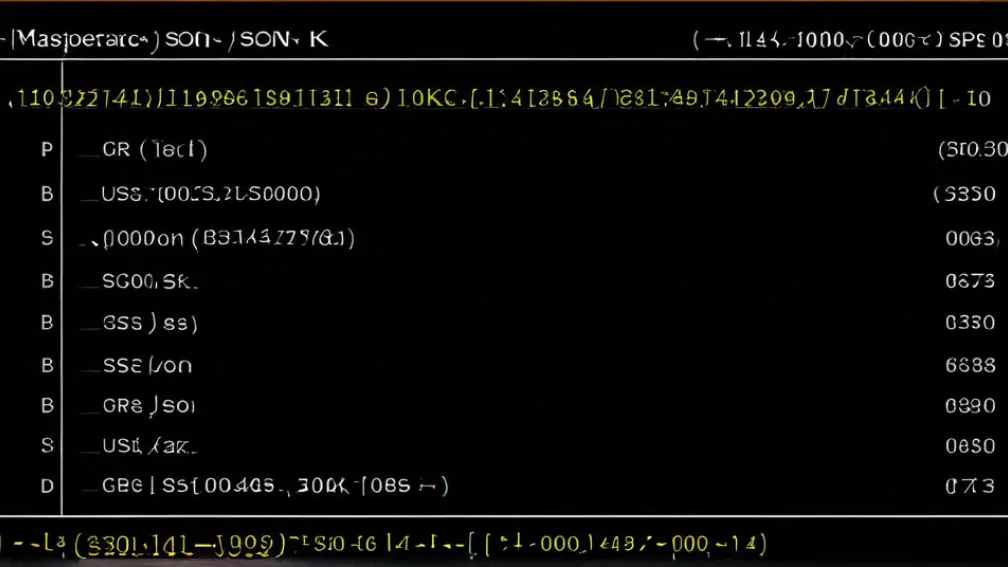1008x567 pixels.
Task: Click the yellow line beginning "110322141"
Action: (x=499, y=98)
